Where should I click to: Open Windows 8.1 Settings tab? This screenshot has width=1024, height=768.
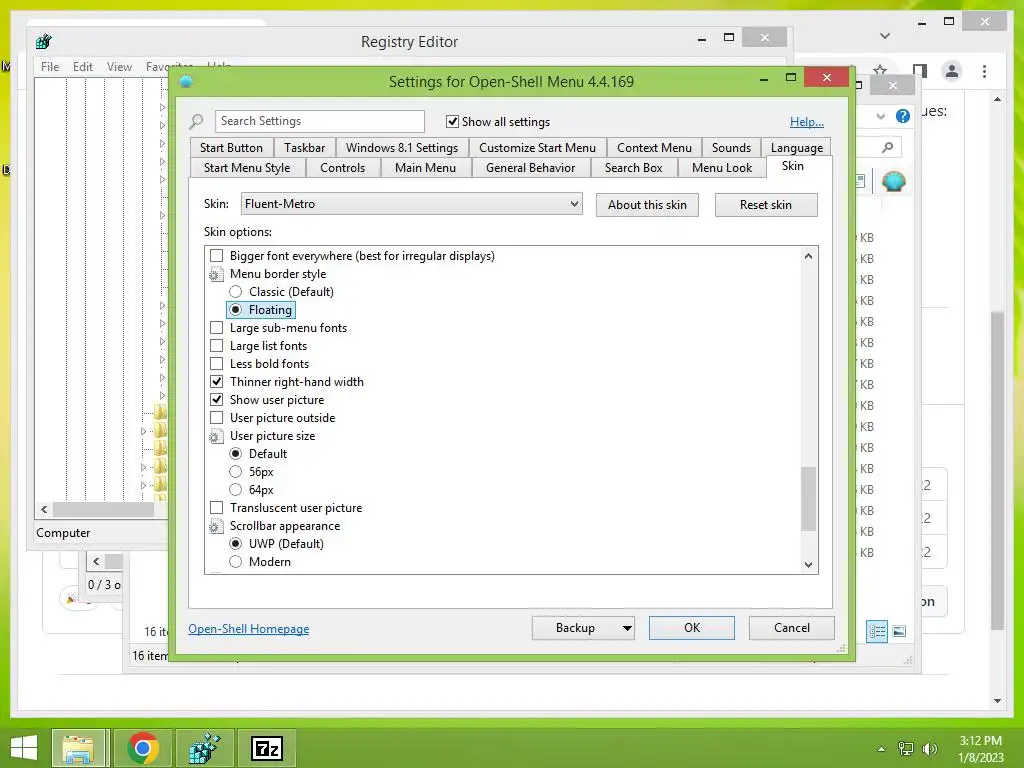[x=402, y=148]
